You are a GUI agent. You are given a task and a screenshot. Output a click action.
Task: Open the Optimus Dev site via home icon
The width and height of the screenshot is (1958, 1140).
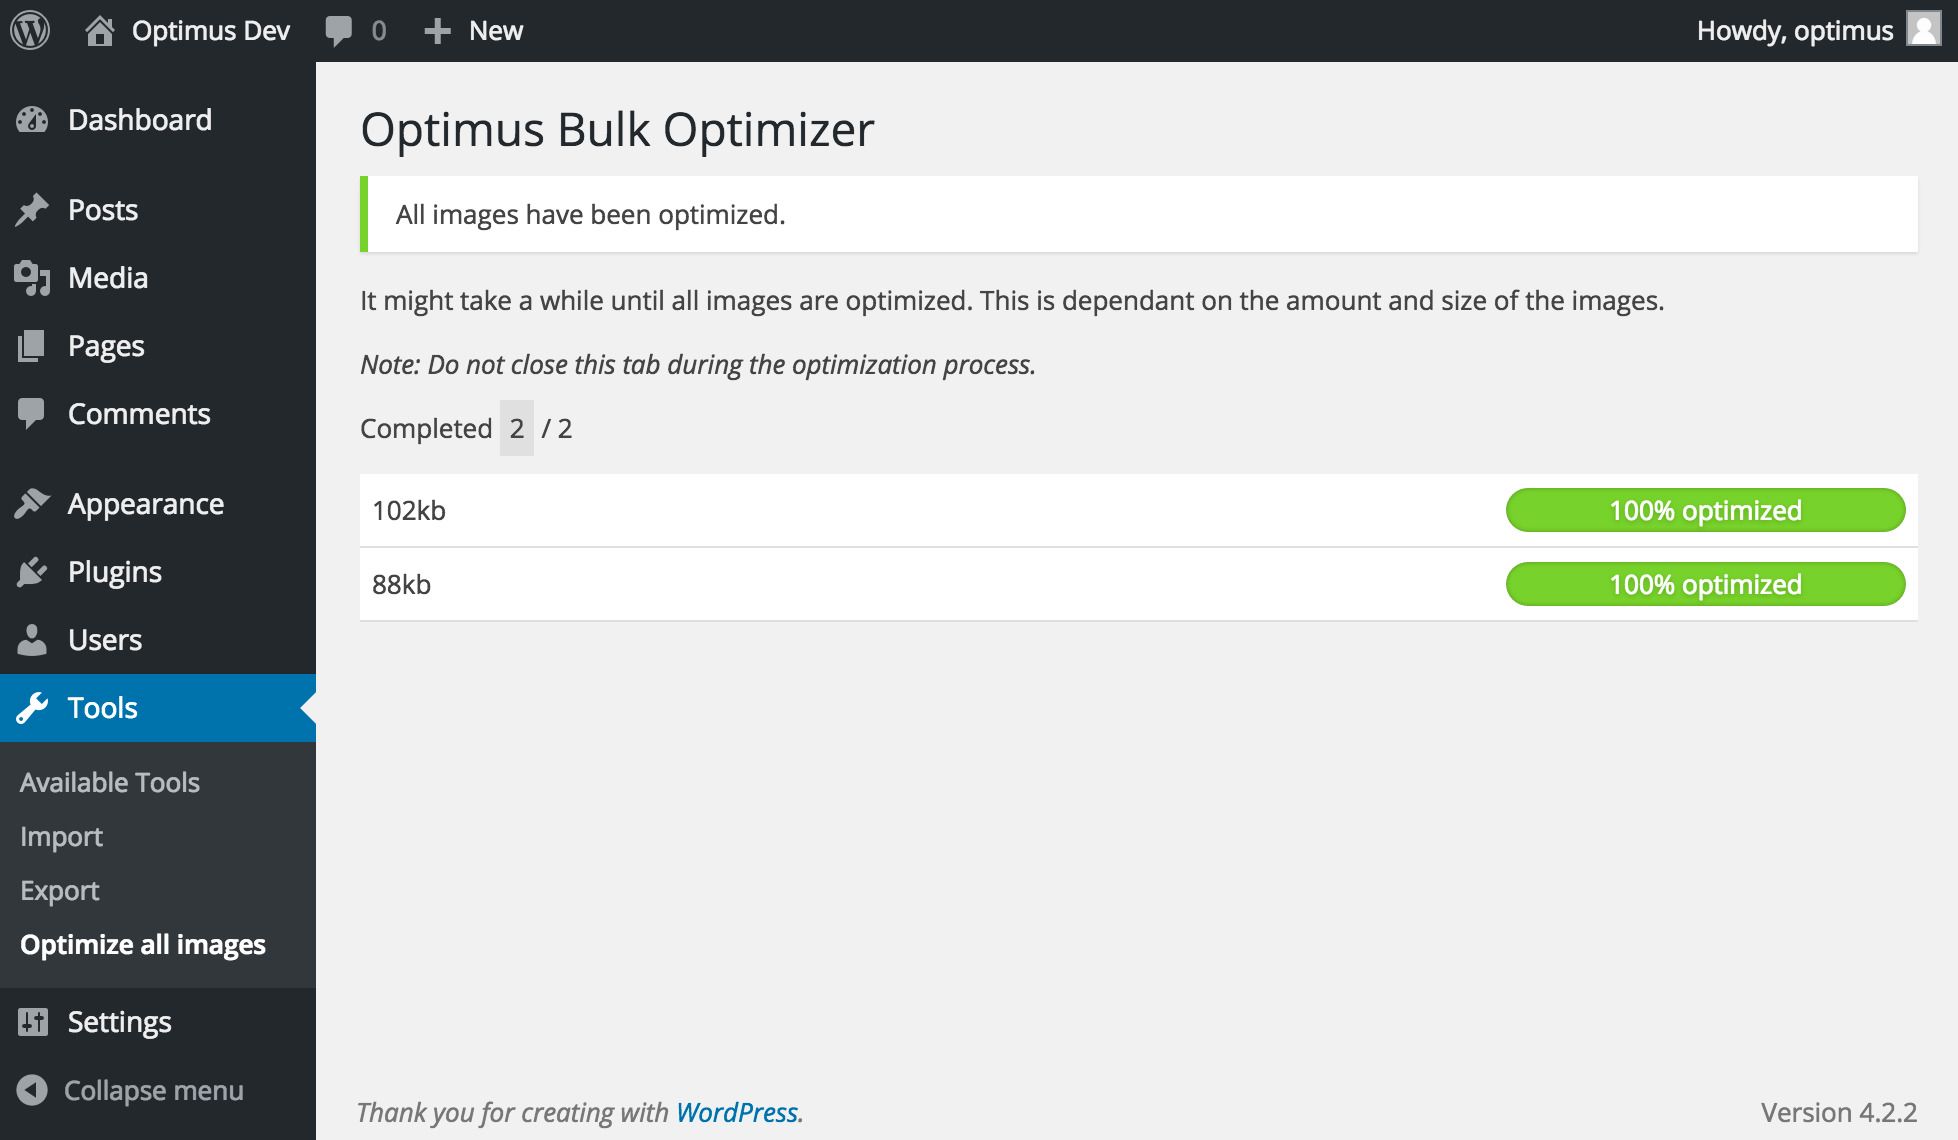click(x=101, y=29)
